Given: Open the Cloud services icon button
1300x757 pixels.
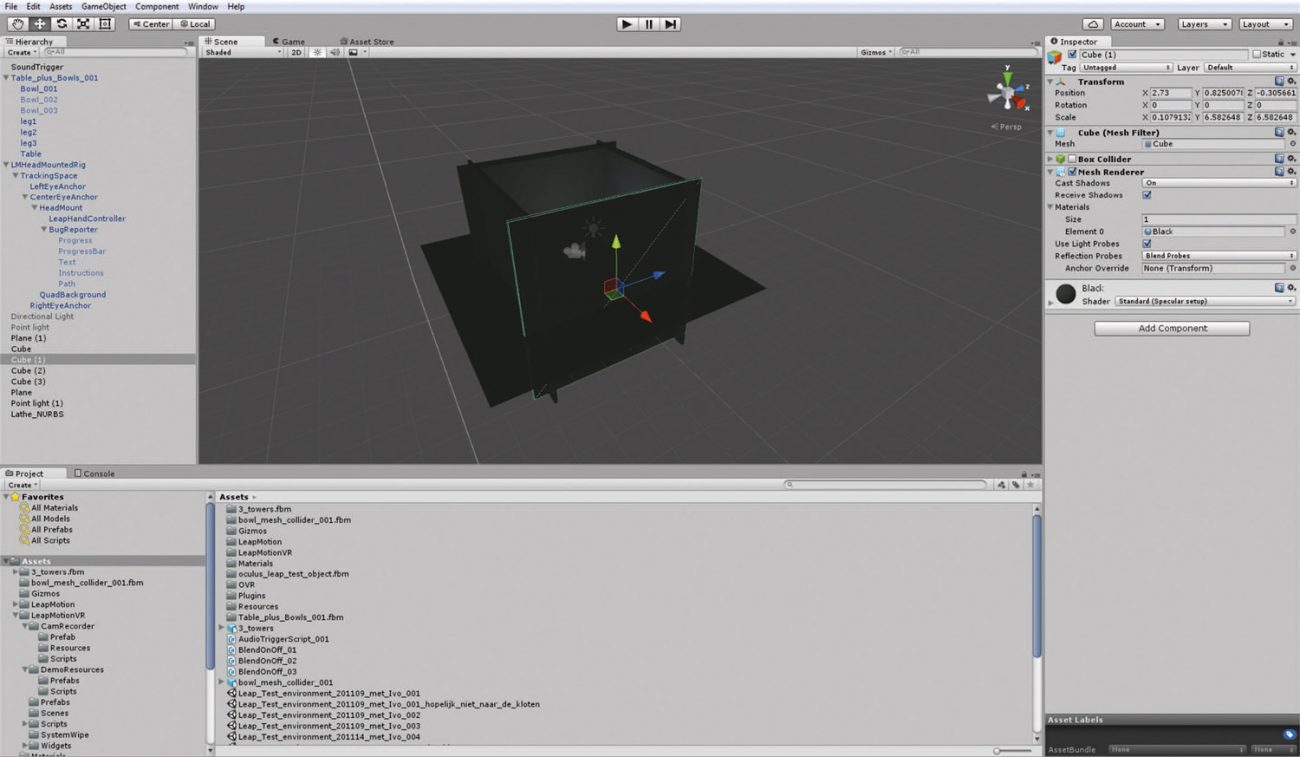Looking at the screenshot, I should pos(1093,24).
